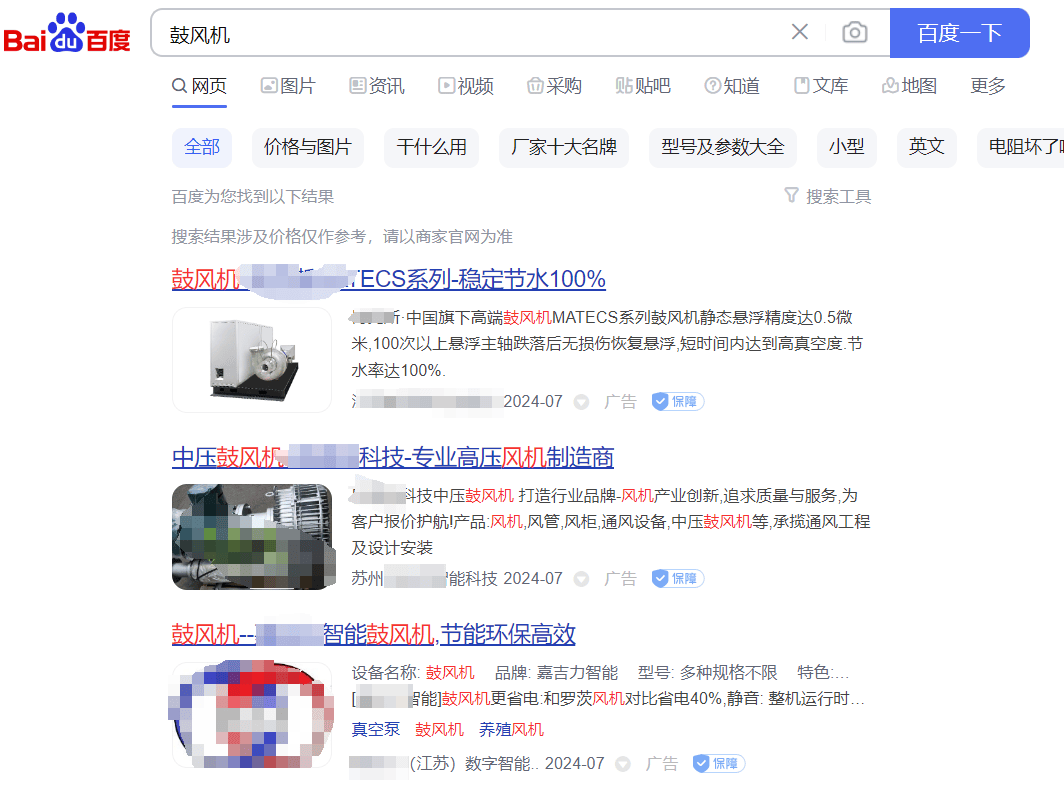Switch to the 文库 tab
Viewport: 1064px width, 786px height.
tap(821, 86)
